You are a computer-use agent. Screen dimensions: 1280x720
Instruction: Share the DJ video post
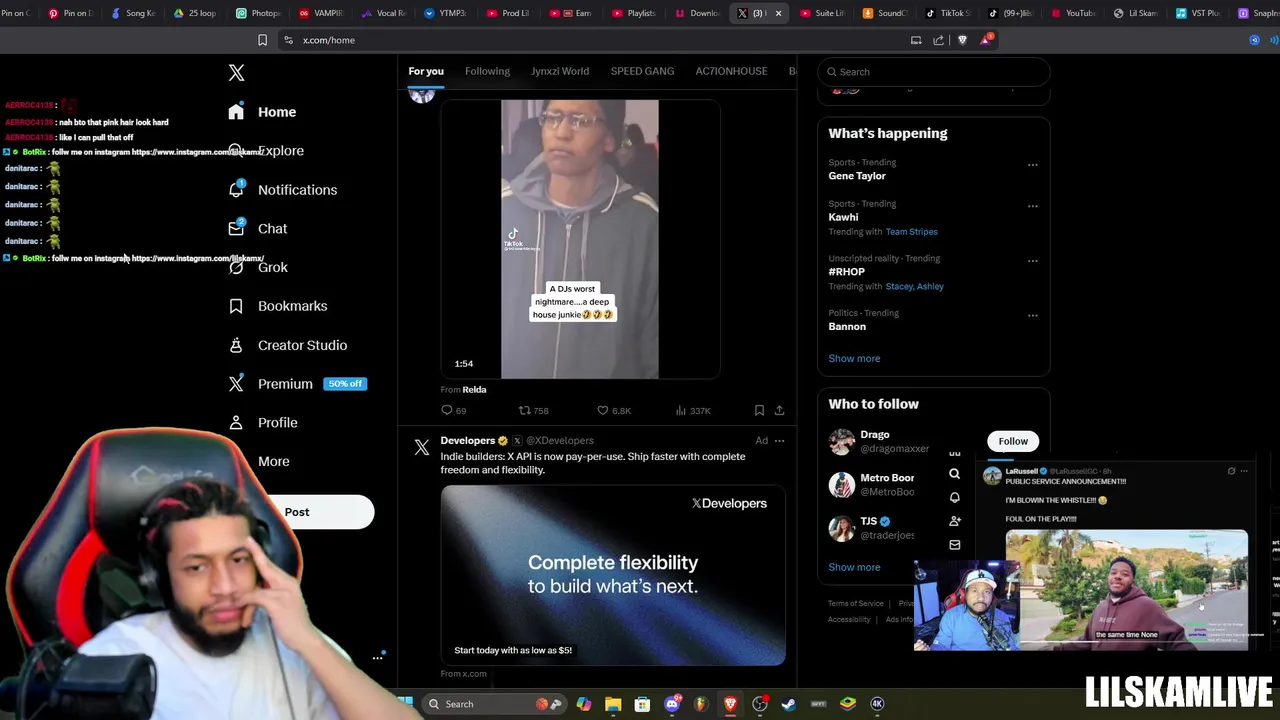[779, 411]
